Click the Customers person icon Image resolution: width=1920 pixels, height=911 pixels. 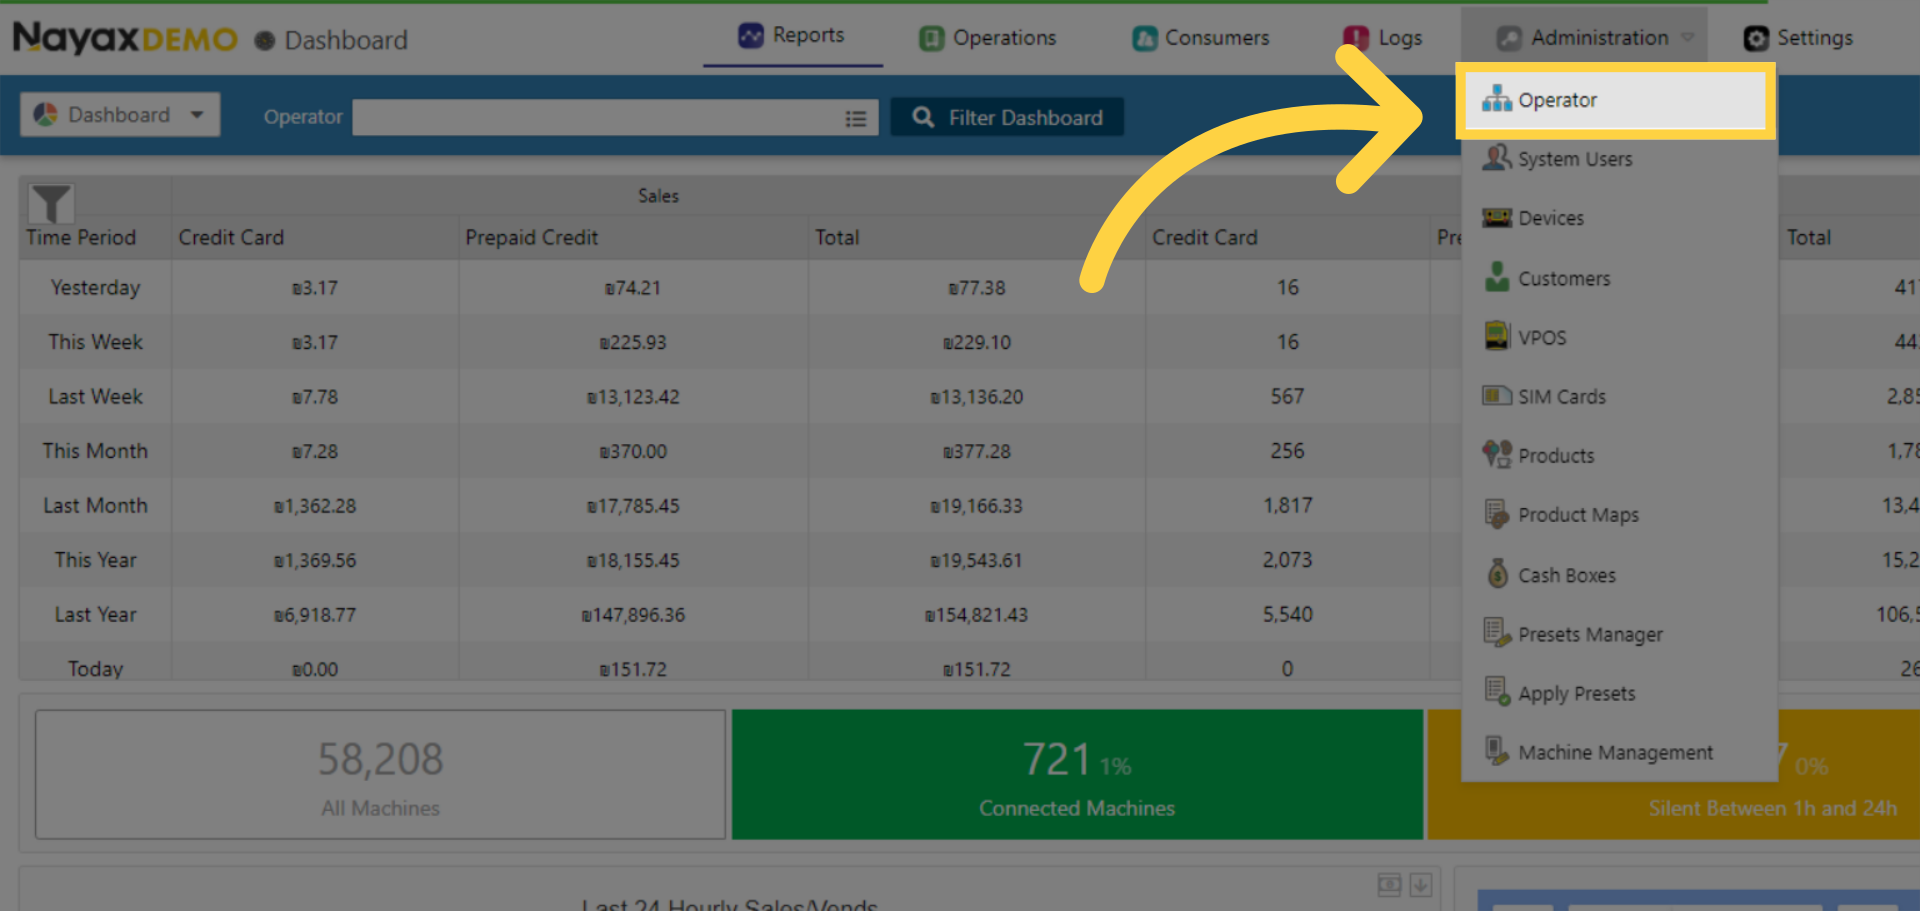pyautogui.click(x=1497, y=276)
